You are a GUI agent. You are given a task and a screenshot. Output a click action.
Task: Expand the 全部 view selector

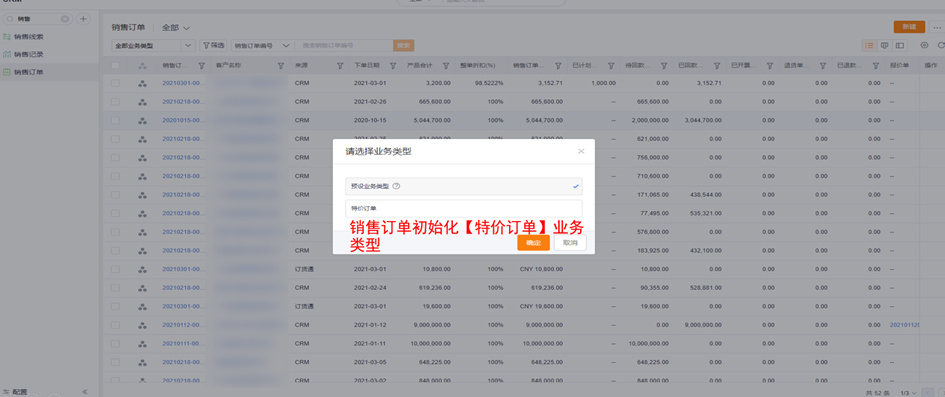click(176, 28)
